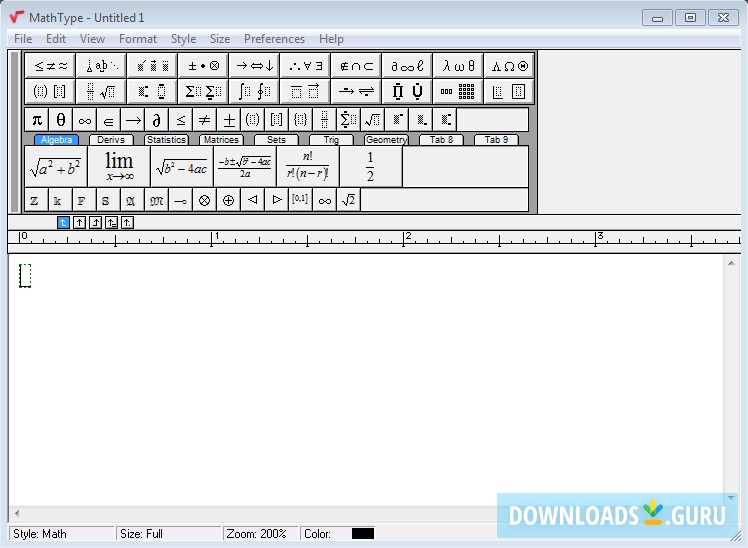Insert theta symbol from small bar
748x548 pixels.
click(x=61, y=120)
